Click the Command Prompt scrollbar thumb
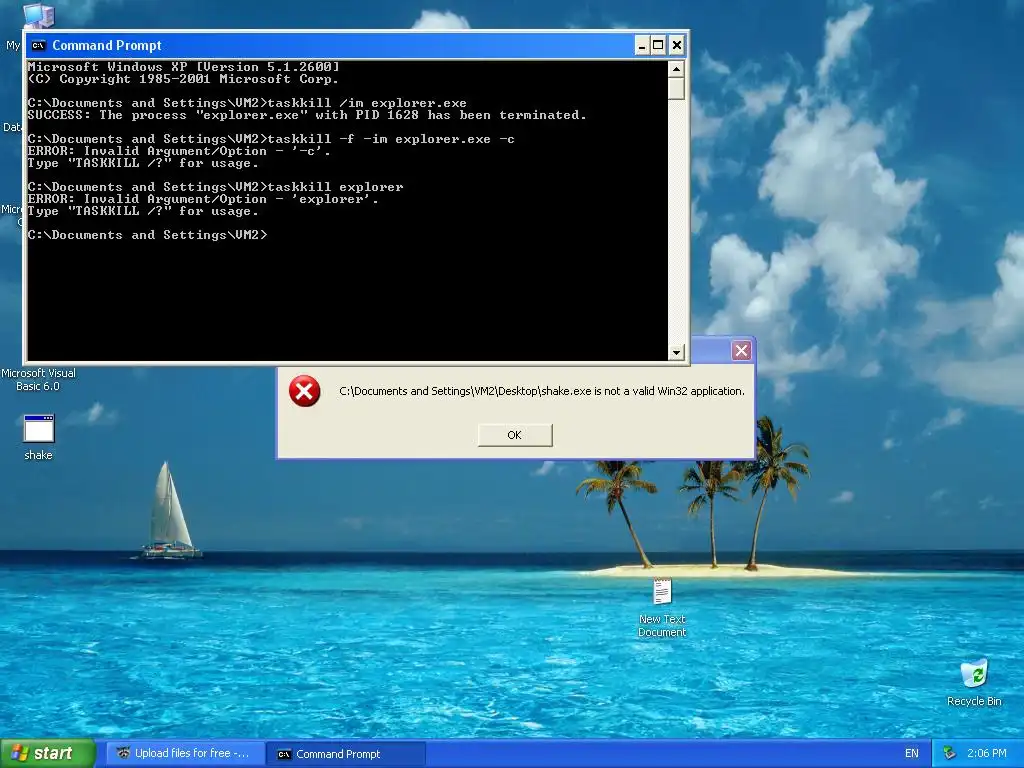Screen dimensions: 1024x768 (x=676, y=88)
